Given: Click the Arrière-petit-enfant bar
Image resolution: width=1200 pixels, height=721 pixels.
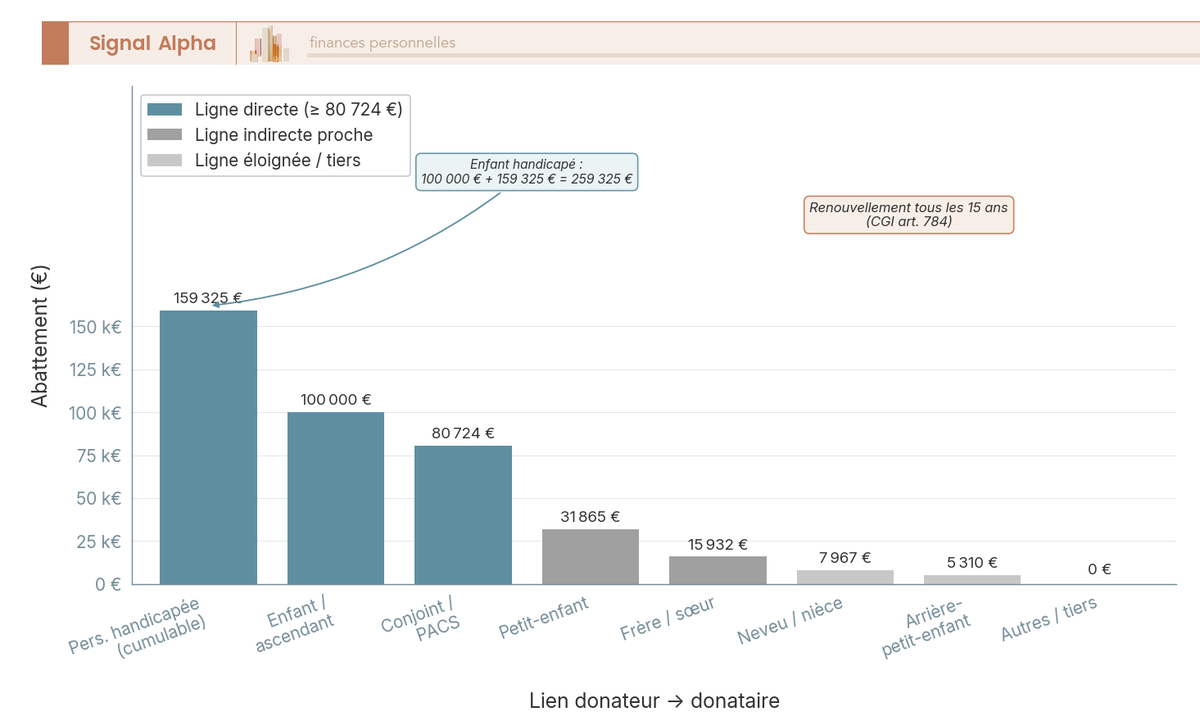Looking at the screenshot, I should click(x=972, y=579).
